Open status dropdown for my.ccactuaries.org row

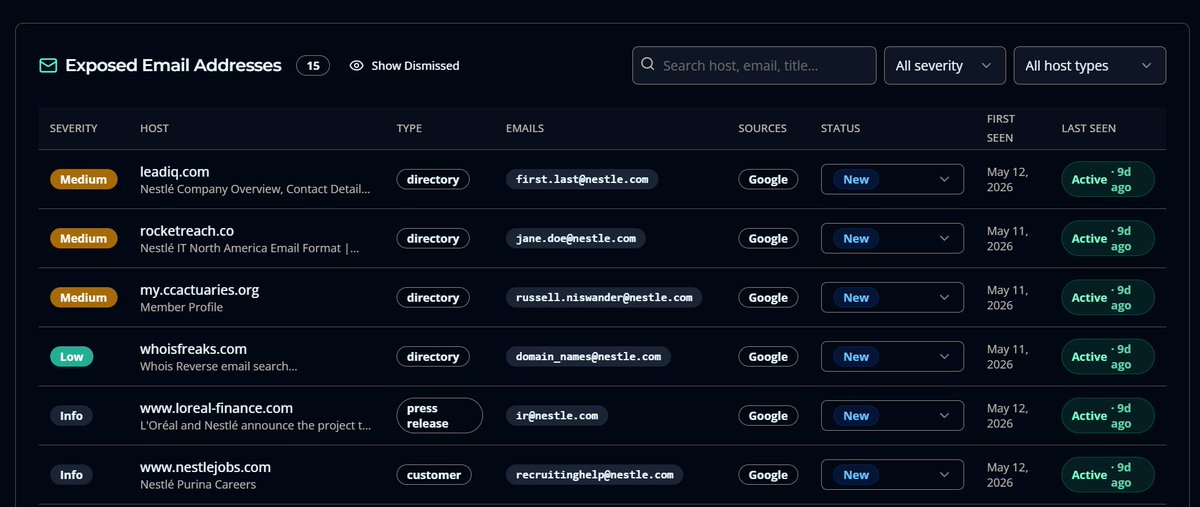(x=892, y=298)
